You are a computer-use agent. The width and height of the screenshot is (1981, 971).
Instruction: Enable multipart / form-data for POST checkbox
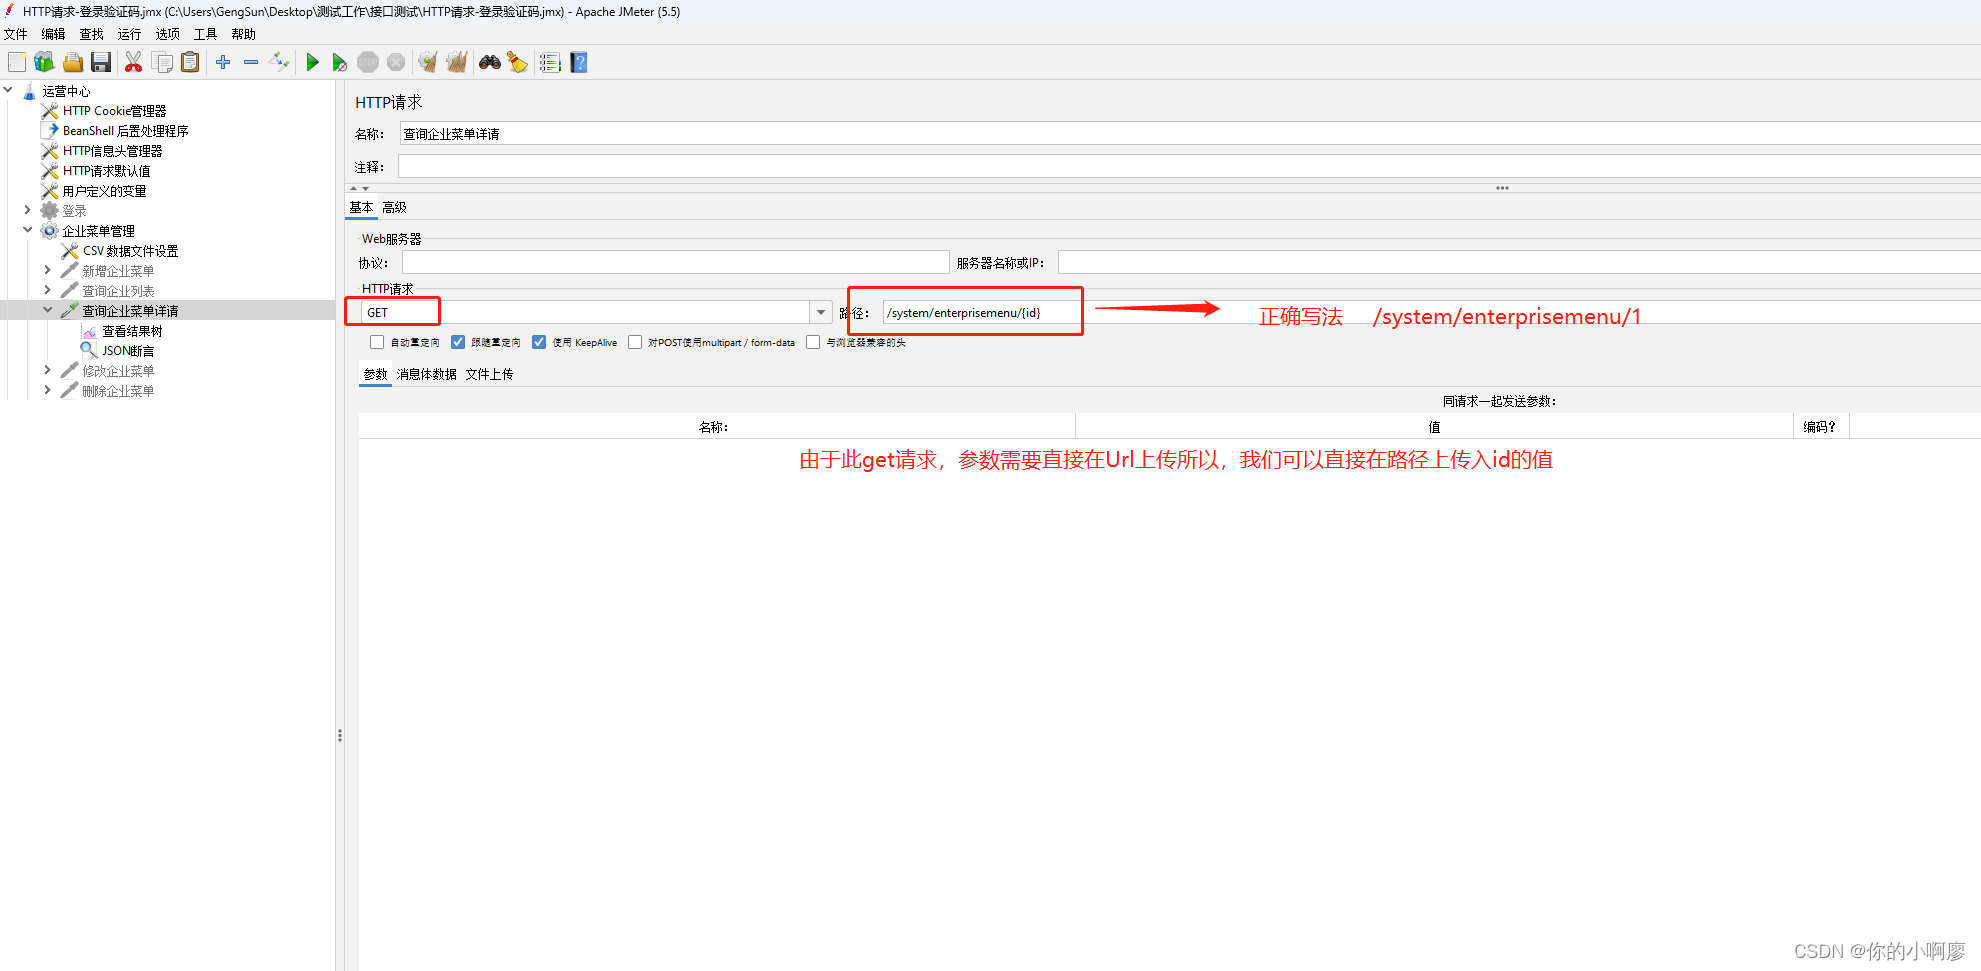[635, 342]
